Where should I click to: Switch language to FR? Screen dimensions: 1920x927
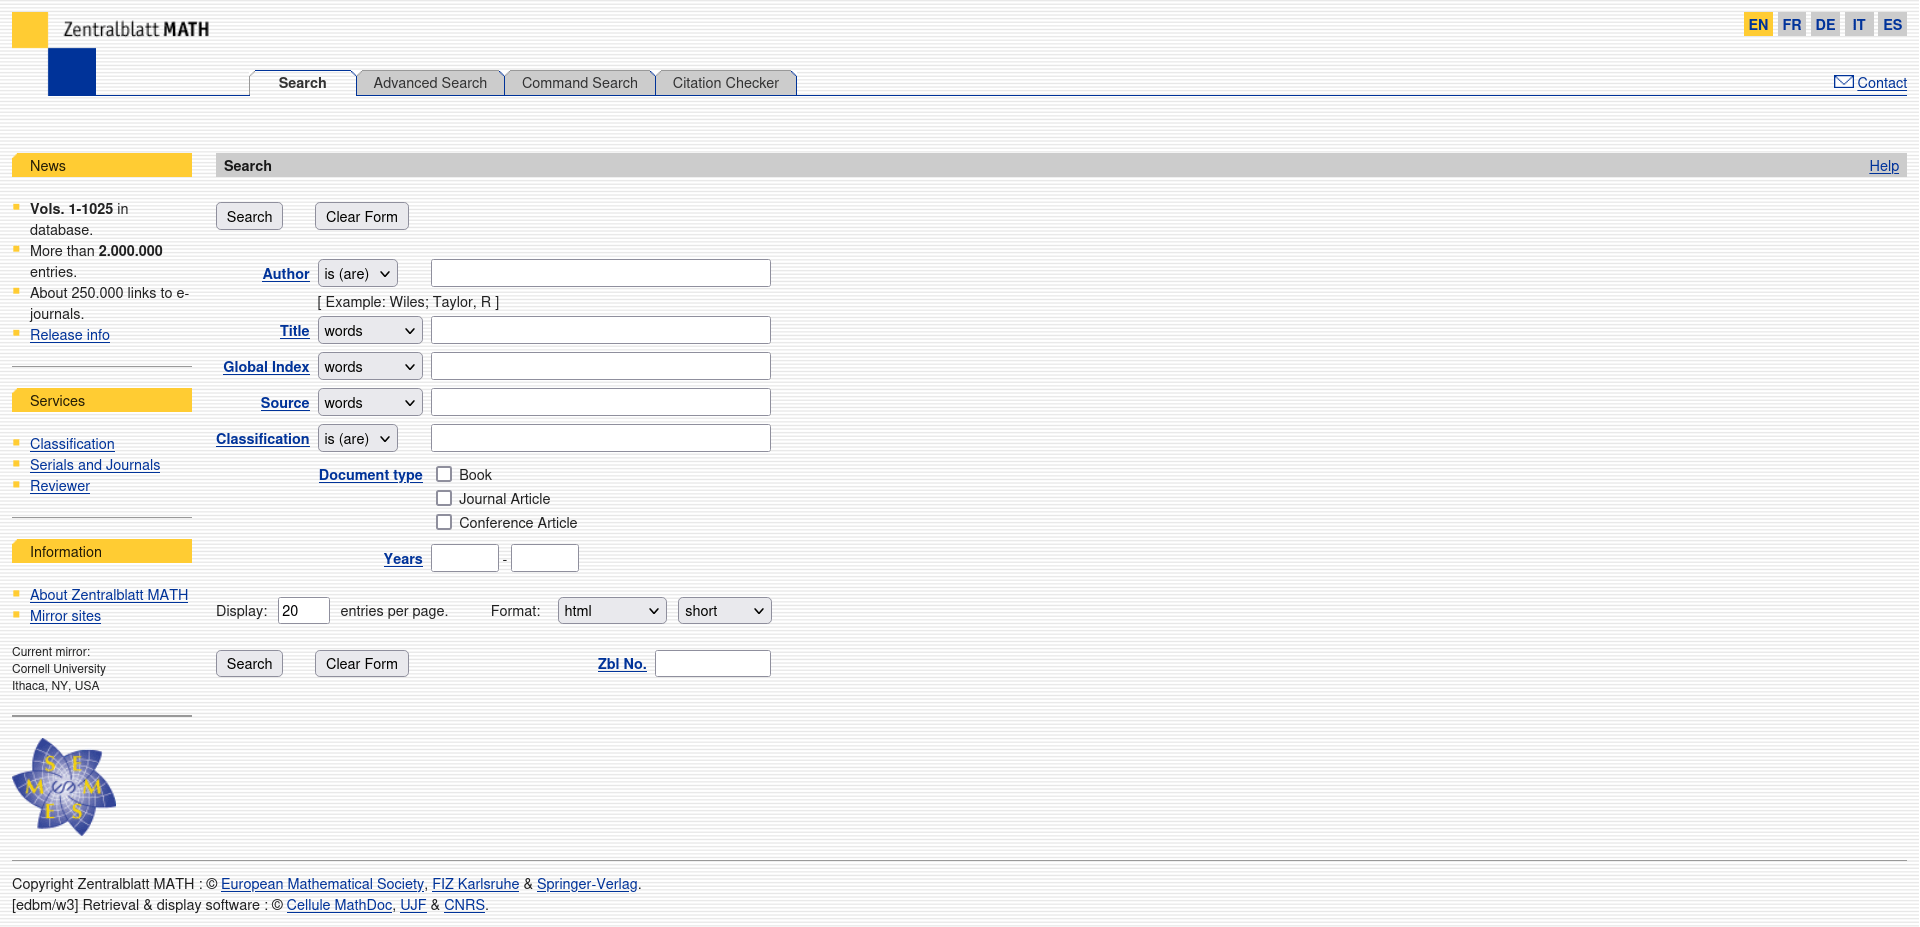(x=1792, y=25)
